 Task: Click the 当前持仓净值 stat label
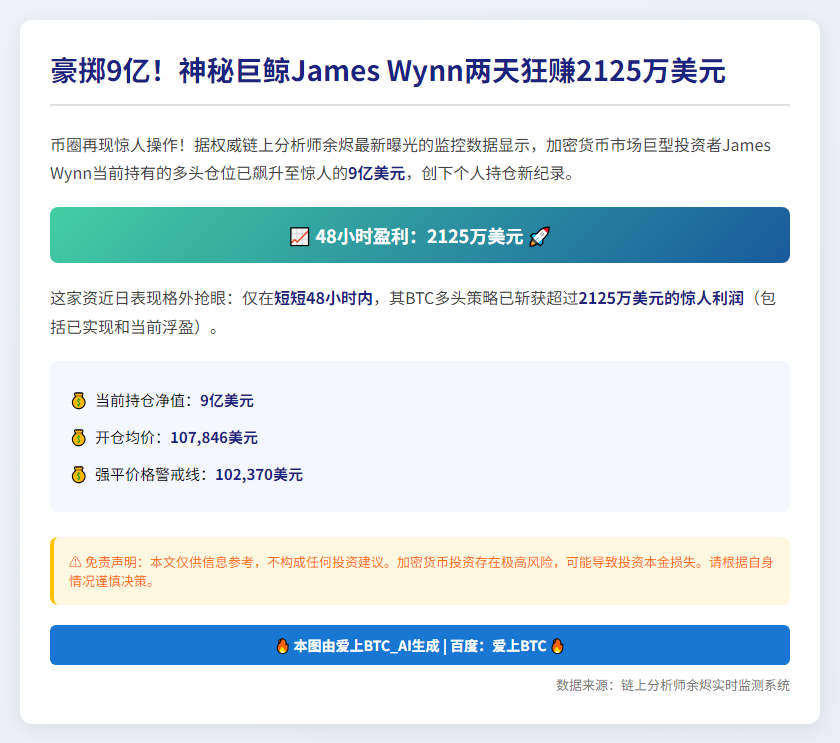[x=142, y=400]
